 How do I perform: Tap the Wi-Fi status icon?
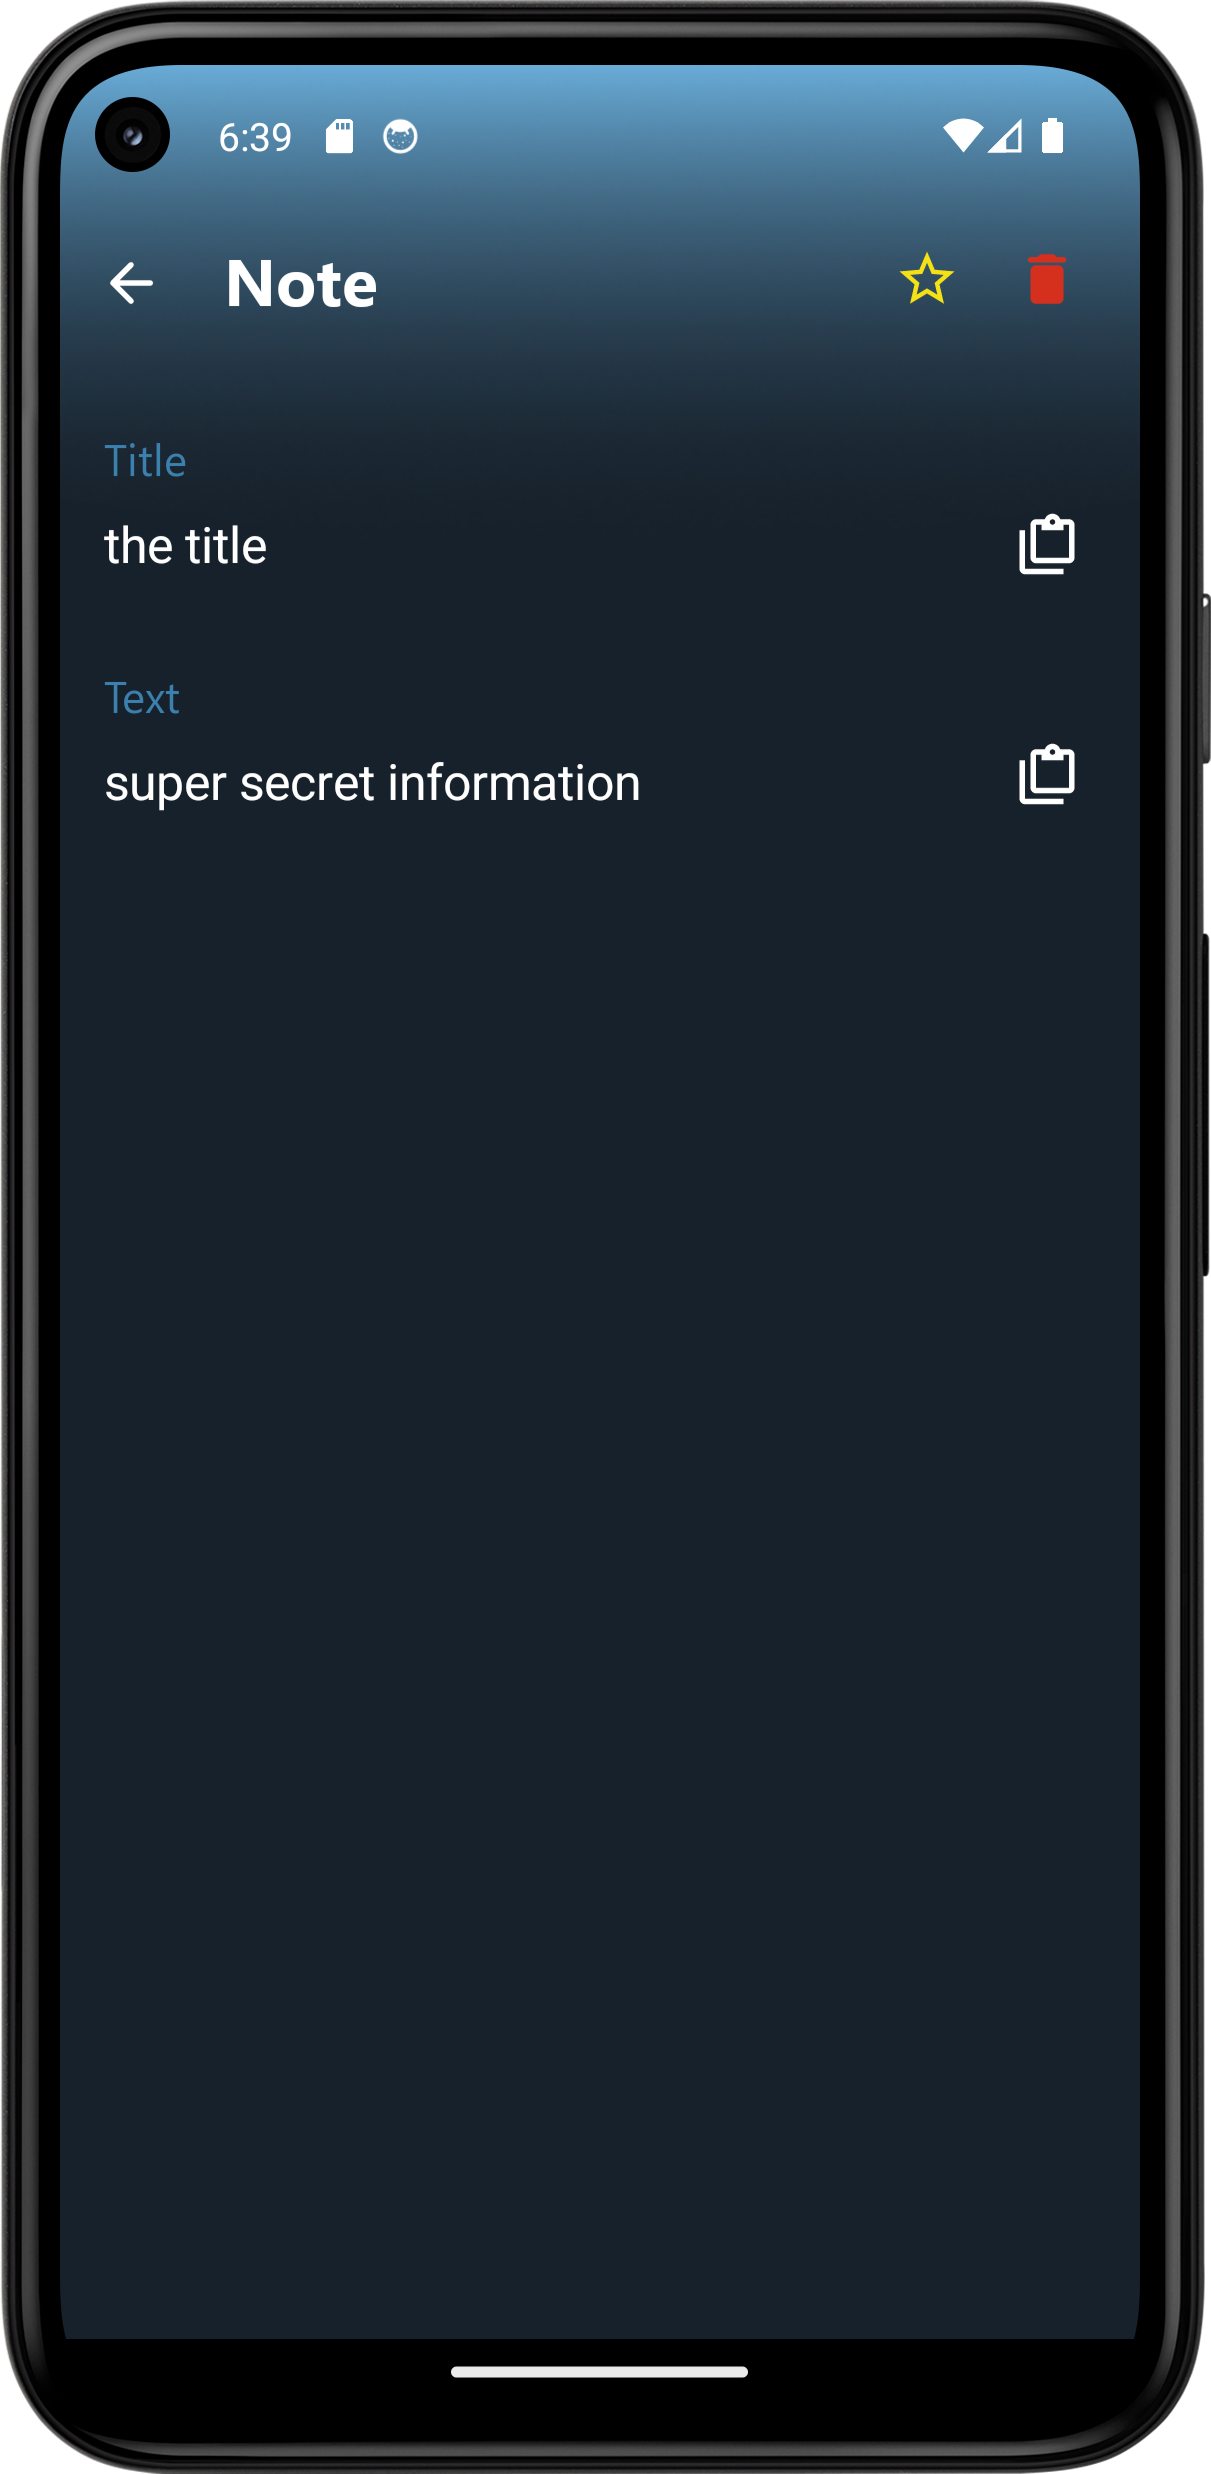coord(962,136)
